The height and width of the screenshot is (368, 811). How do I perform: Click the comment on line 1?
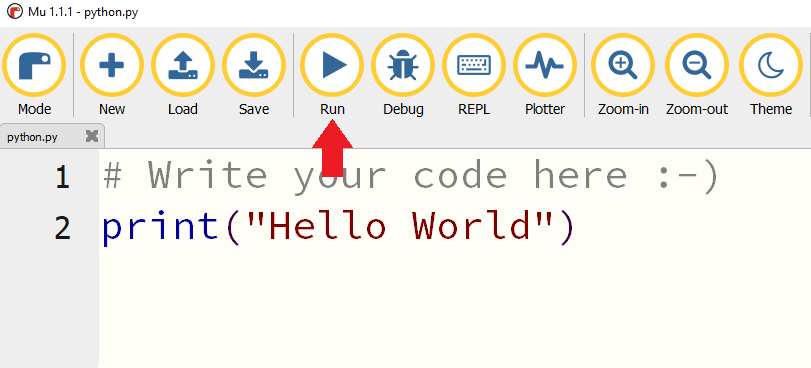click(411, 176)
